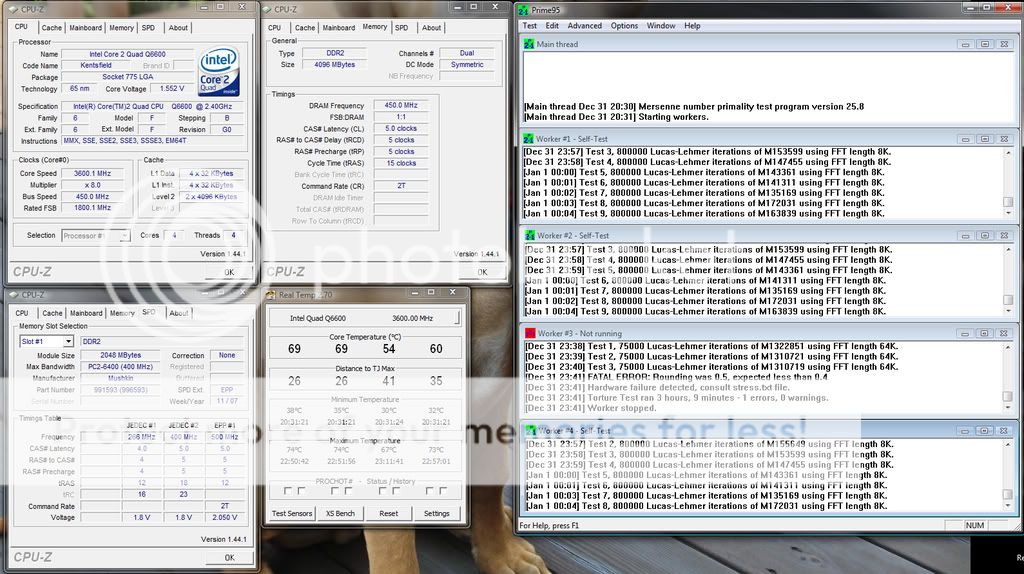Click the FATAL ERROR line in Worker #3
Viewport: 1024px width, 574px height.
coord(676,377)
